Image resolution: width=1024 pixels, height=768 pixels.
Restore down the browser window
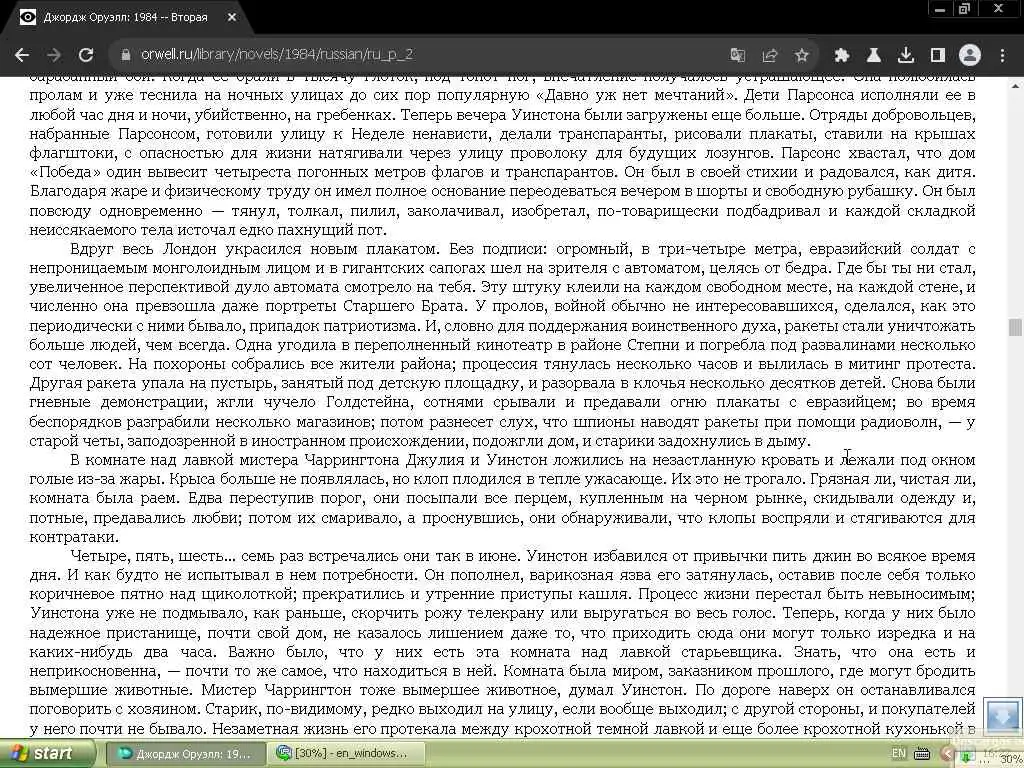pyautogui.click(x=964, y=9)
